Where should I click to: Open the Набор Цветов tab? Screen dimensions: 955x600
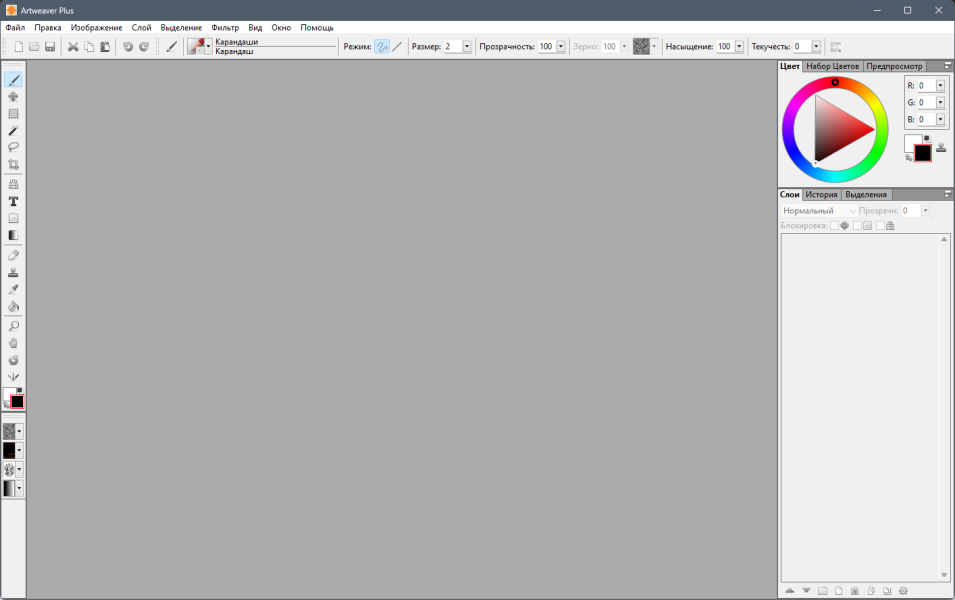coord(832,66)
